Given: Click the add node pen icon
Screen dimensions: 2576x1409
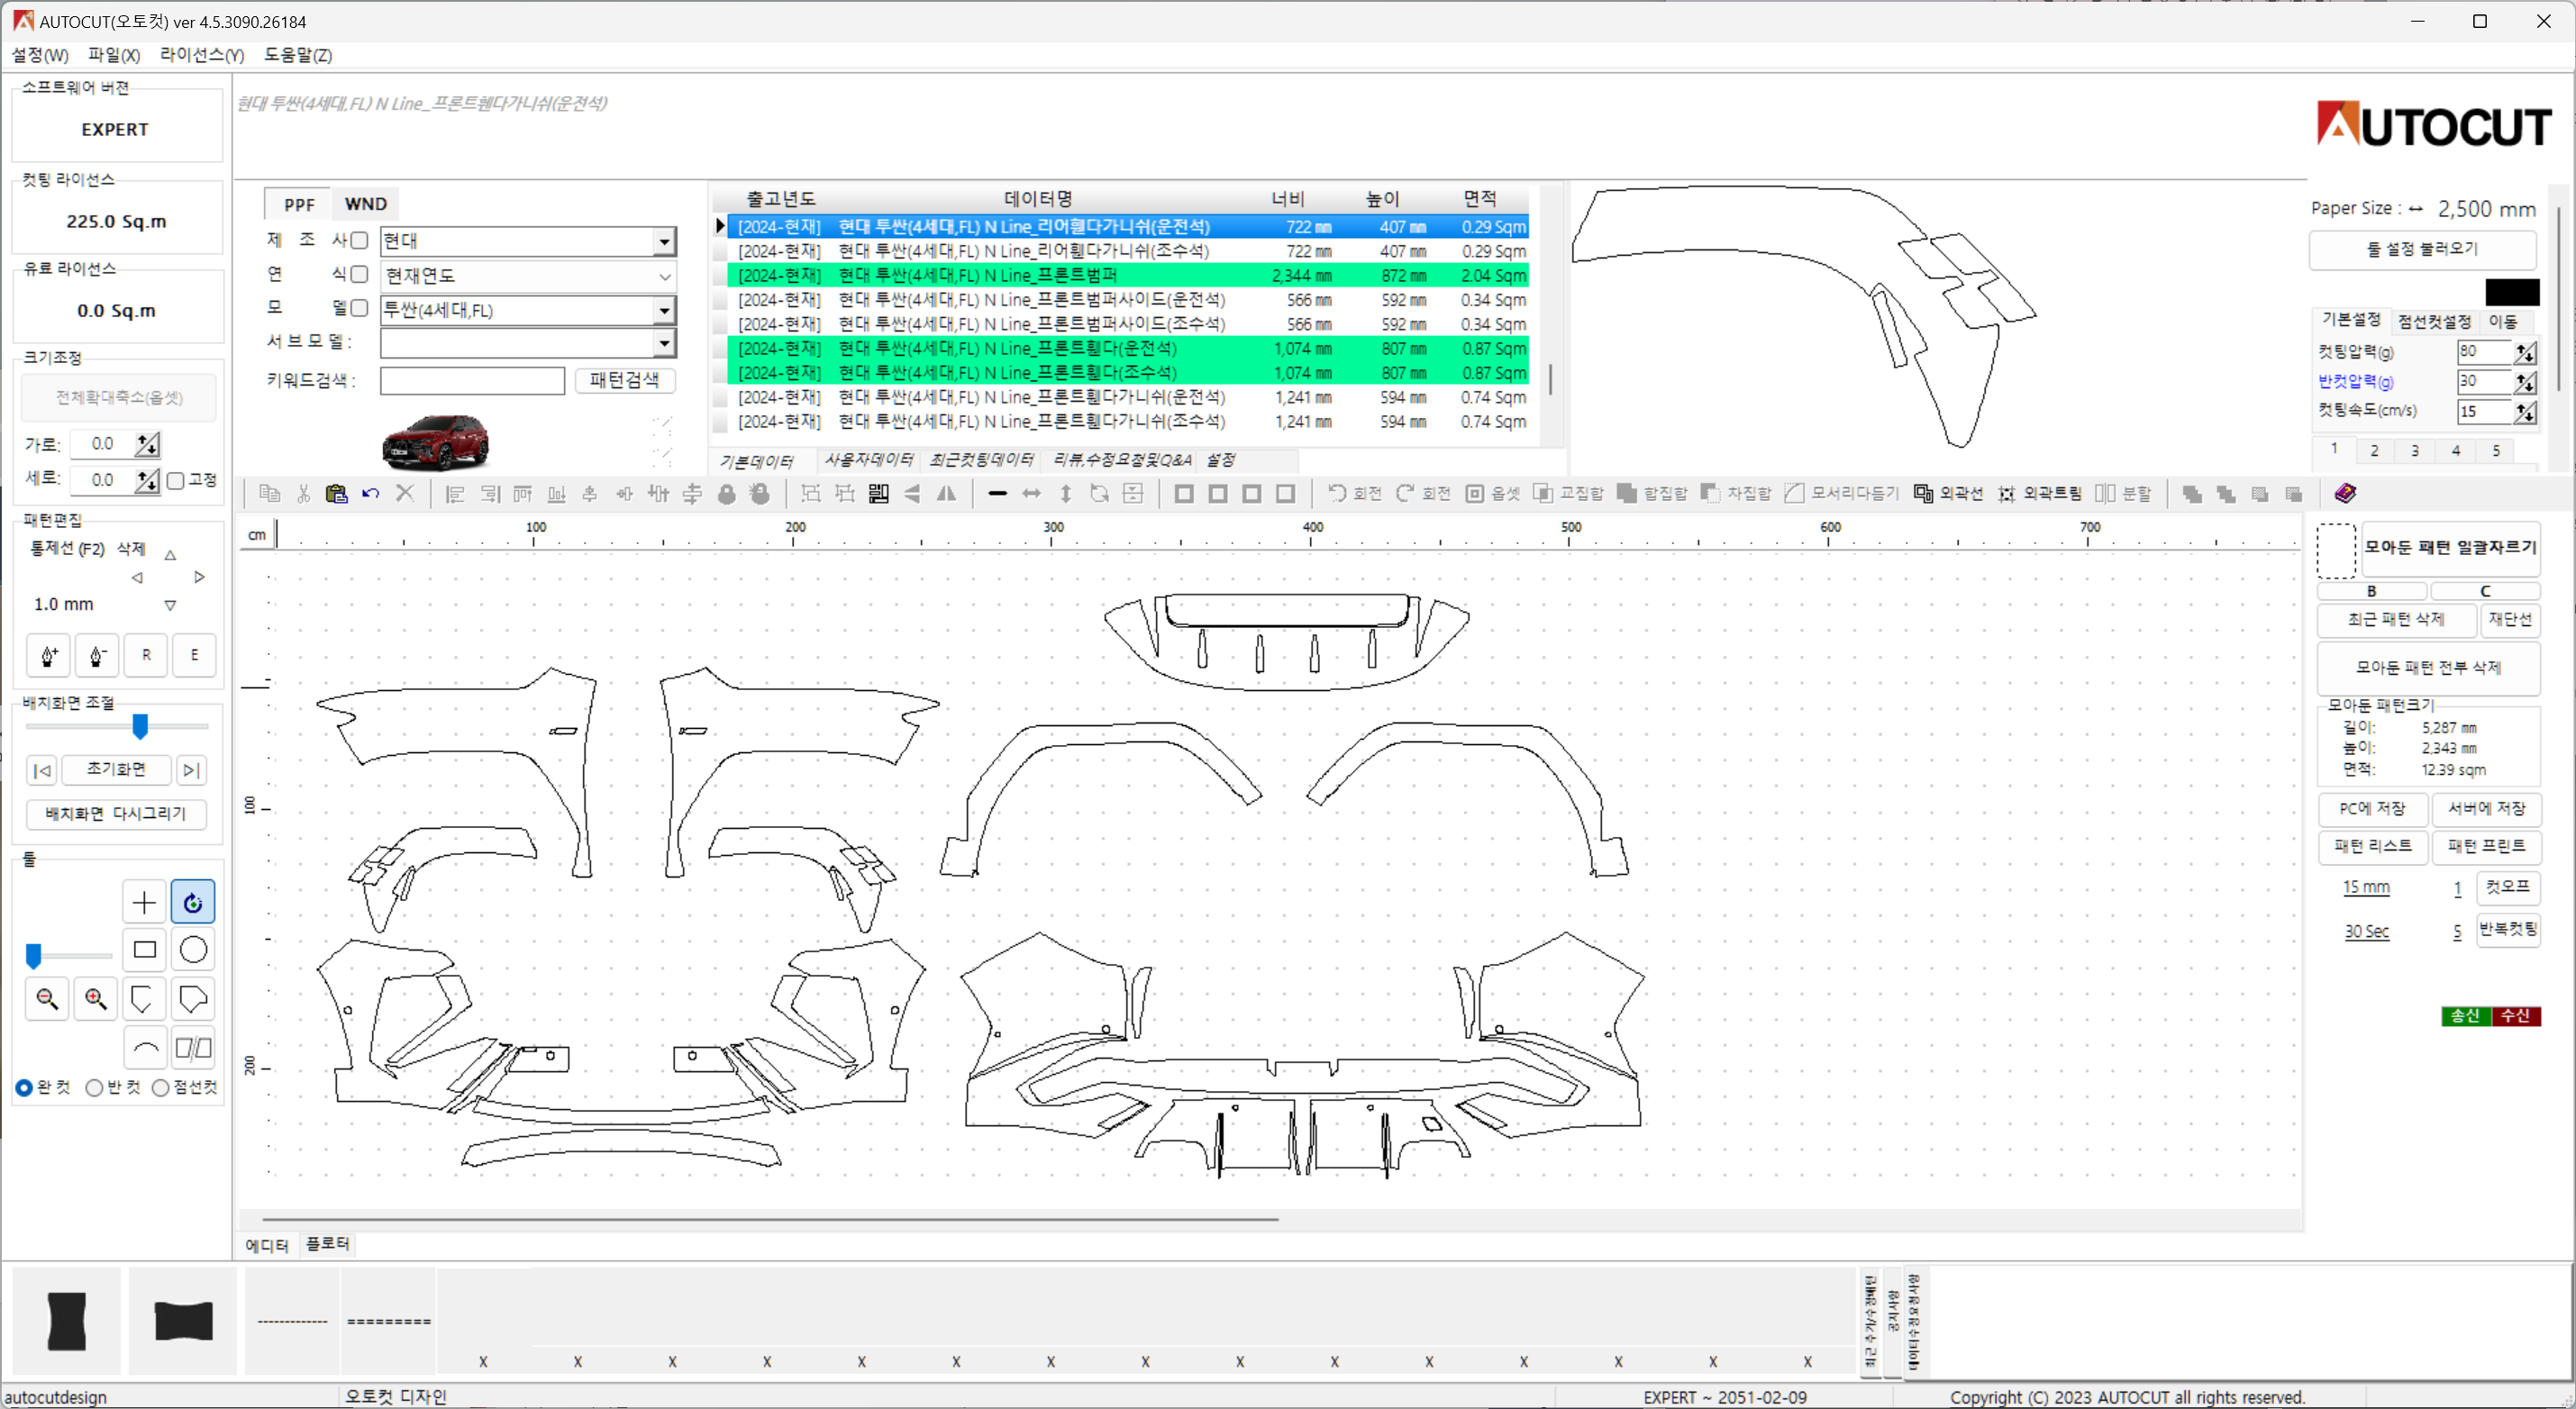Looking at the screenshot, I should (x=48, y=656).
